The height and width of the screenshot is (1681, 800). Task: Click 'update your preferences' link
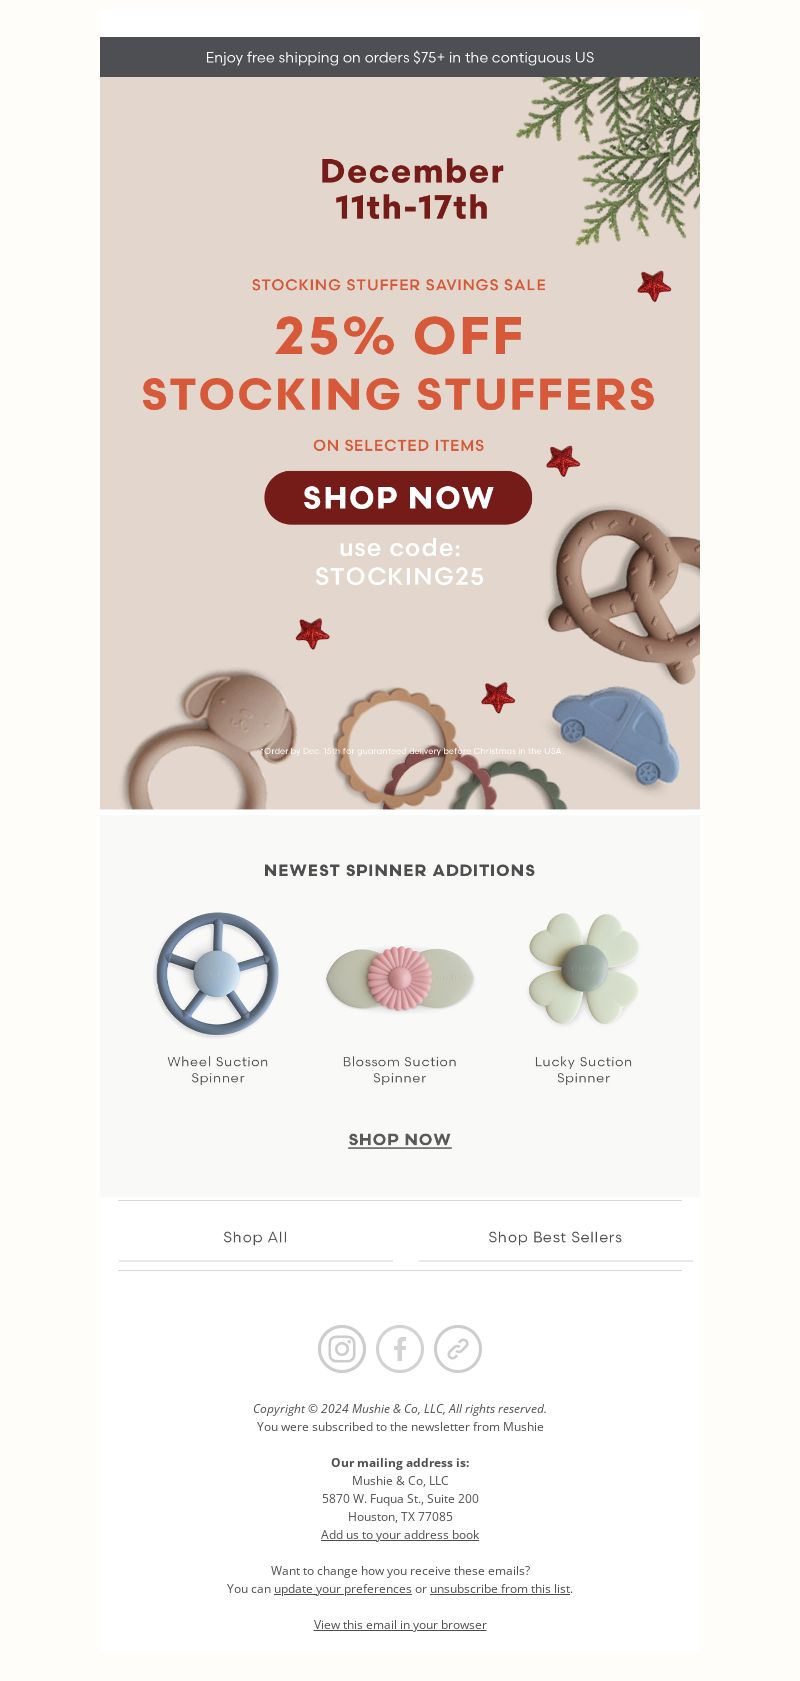(343, 1589)
